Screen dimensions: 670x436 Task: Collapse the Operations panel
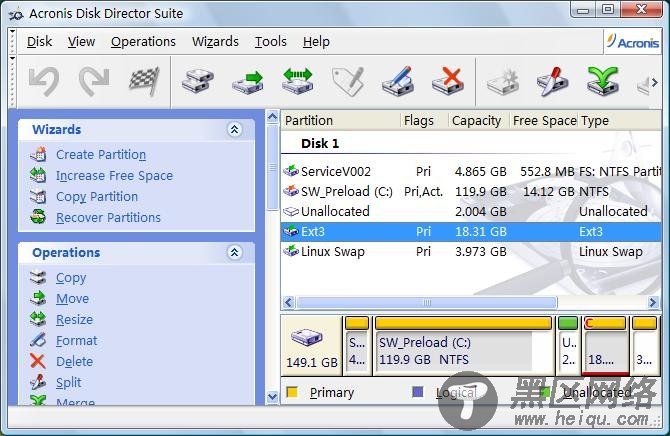click(234, 252)
